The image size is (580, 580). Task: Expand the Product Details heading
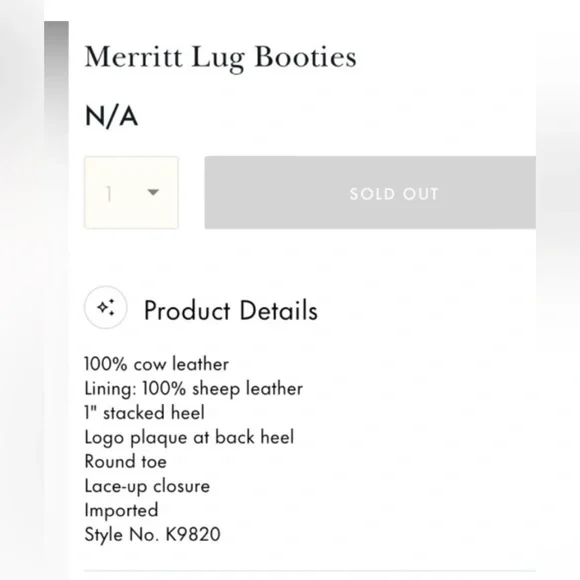coord(230,310)
